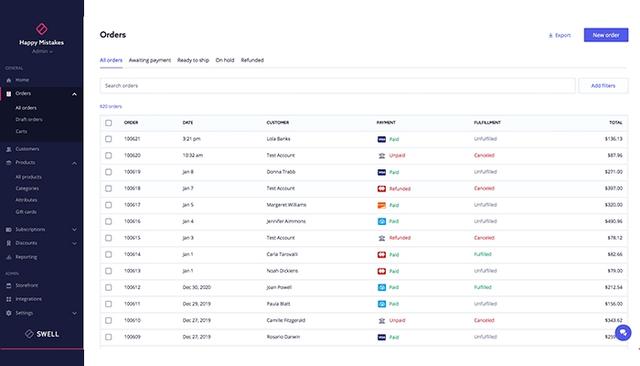Click card icon for order 100619
640x366 pixels.
click(x=382, y=172)
